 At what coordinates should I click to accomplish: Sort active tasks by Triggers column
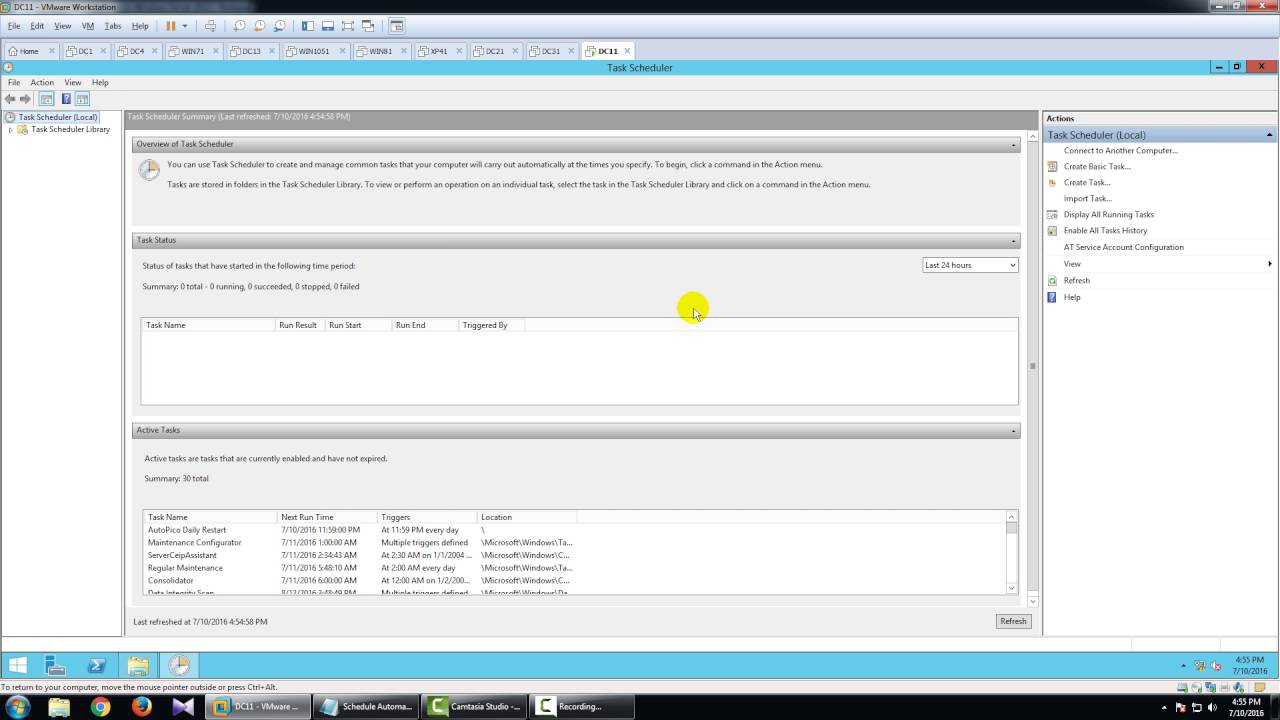[426, 517]
